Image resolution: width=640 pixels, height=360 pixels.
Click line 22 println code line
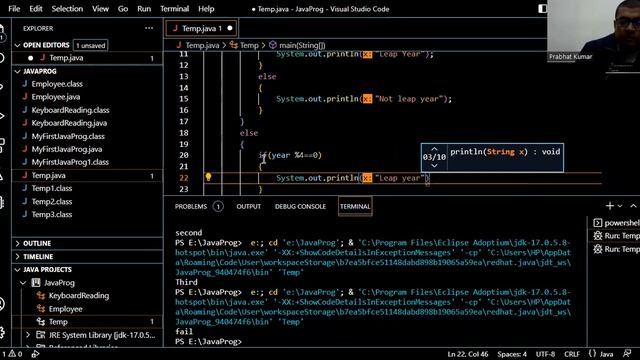point(353,178)
